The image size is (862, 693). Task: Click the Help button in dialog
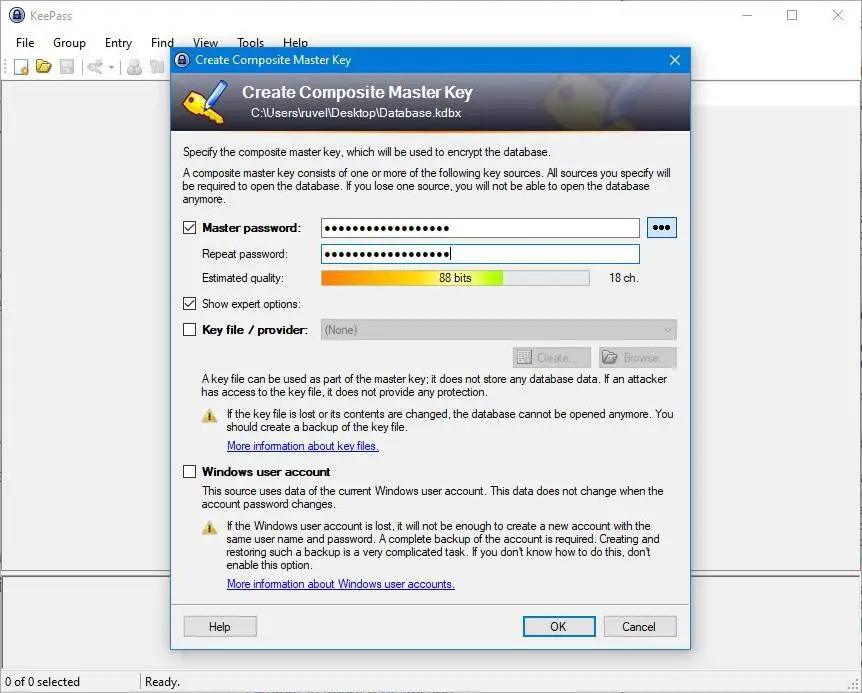[x=220, y=627]
